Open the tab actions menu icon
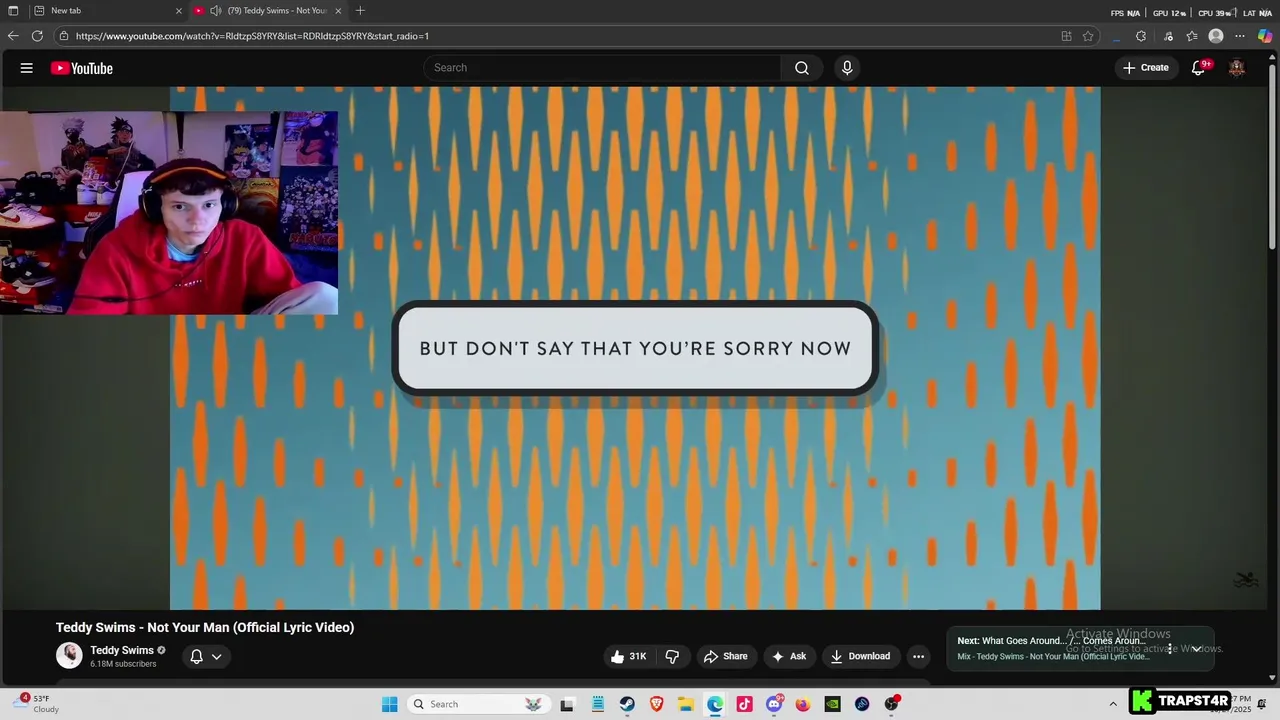This screenshot has width=1280, height=720. click(13, 10)
